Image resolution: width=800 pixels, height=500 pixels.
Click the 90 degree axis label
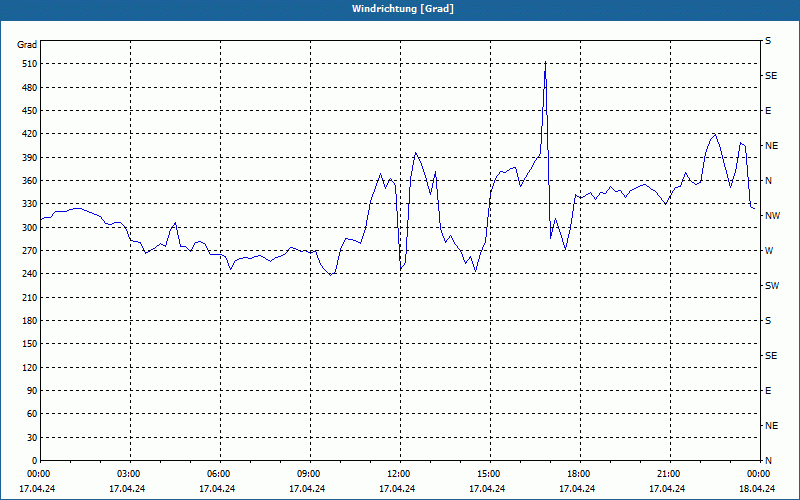pyautogui.click(x=32, y=391)
